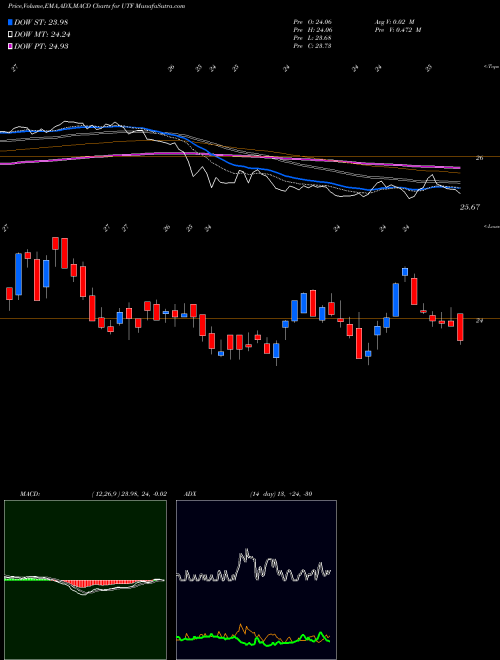Click the '<Tops' marker row label
This screenshot has width=500, height=660.
coord(491,67)
